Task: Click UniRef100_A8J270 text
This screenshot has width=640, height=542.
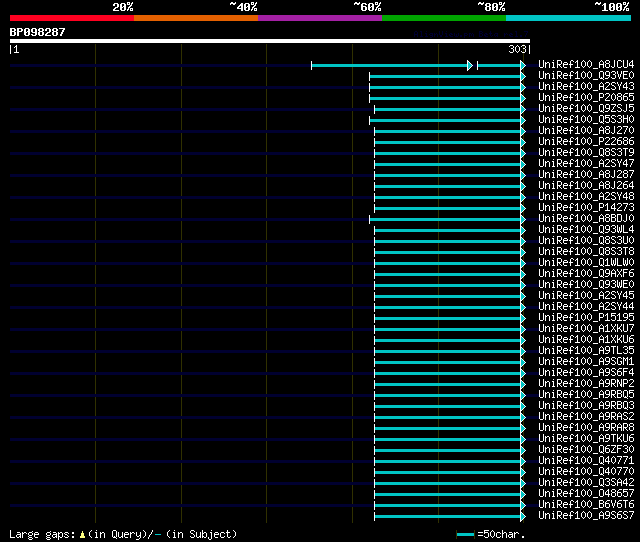Action: pos(586,131)
